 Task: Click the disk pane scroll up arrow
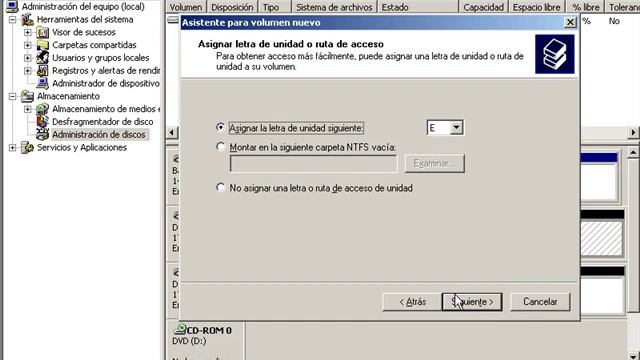633,153
